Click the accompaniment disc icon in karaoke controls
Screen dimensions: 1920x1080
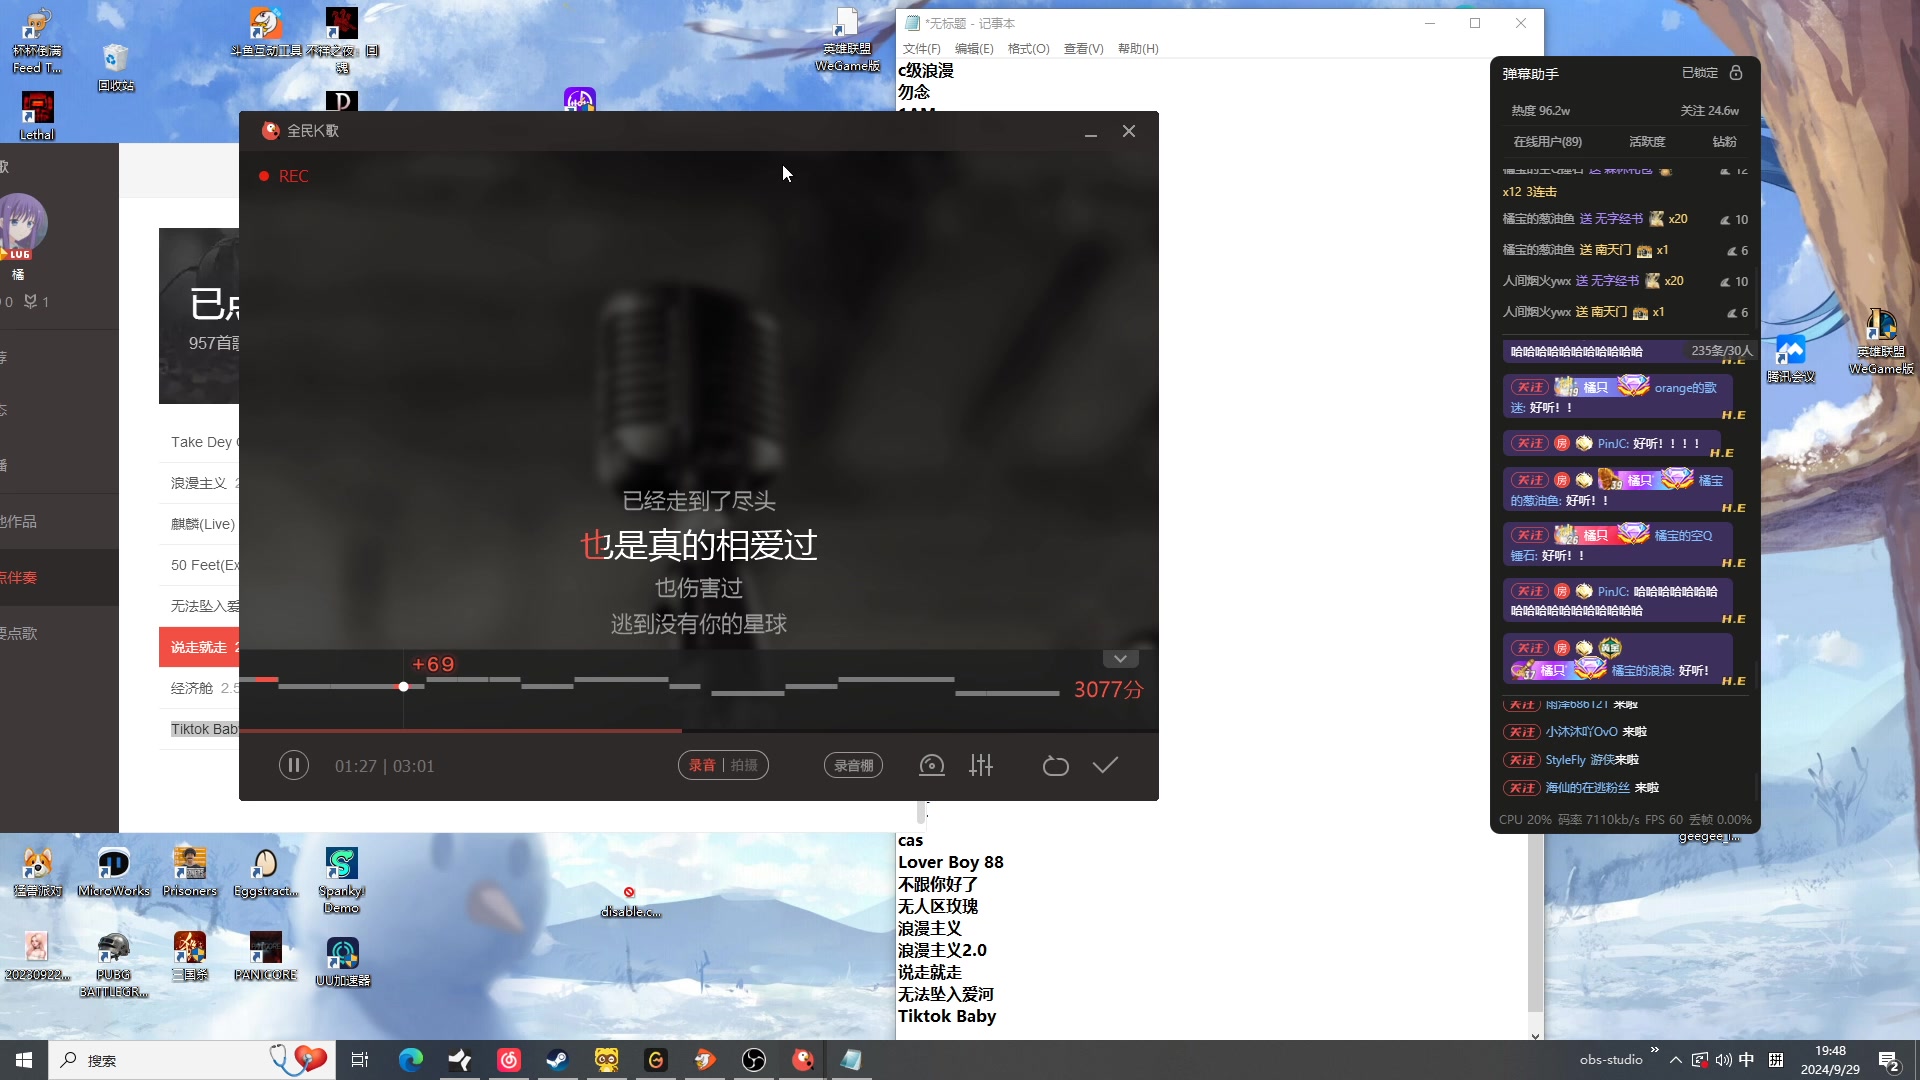click(x=931, y=765)
